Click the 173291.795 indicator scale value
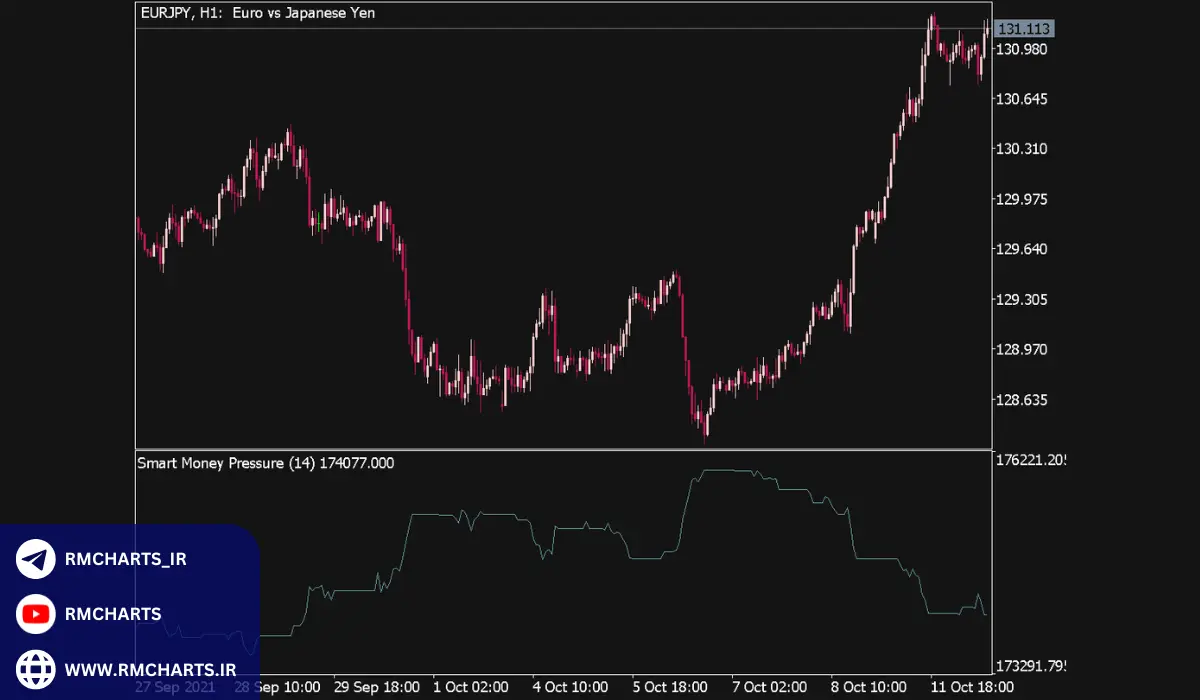Viewport: 1200px width, 700px height. (x=1030, y=665)
